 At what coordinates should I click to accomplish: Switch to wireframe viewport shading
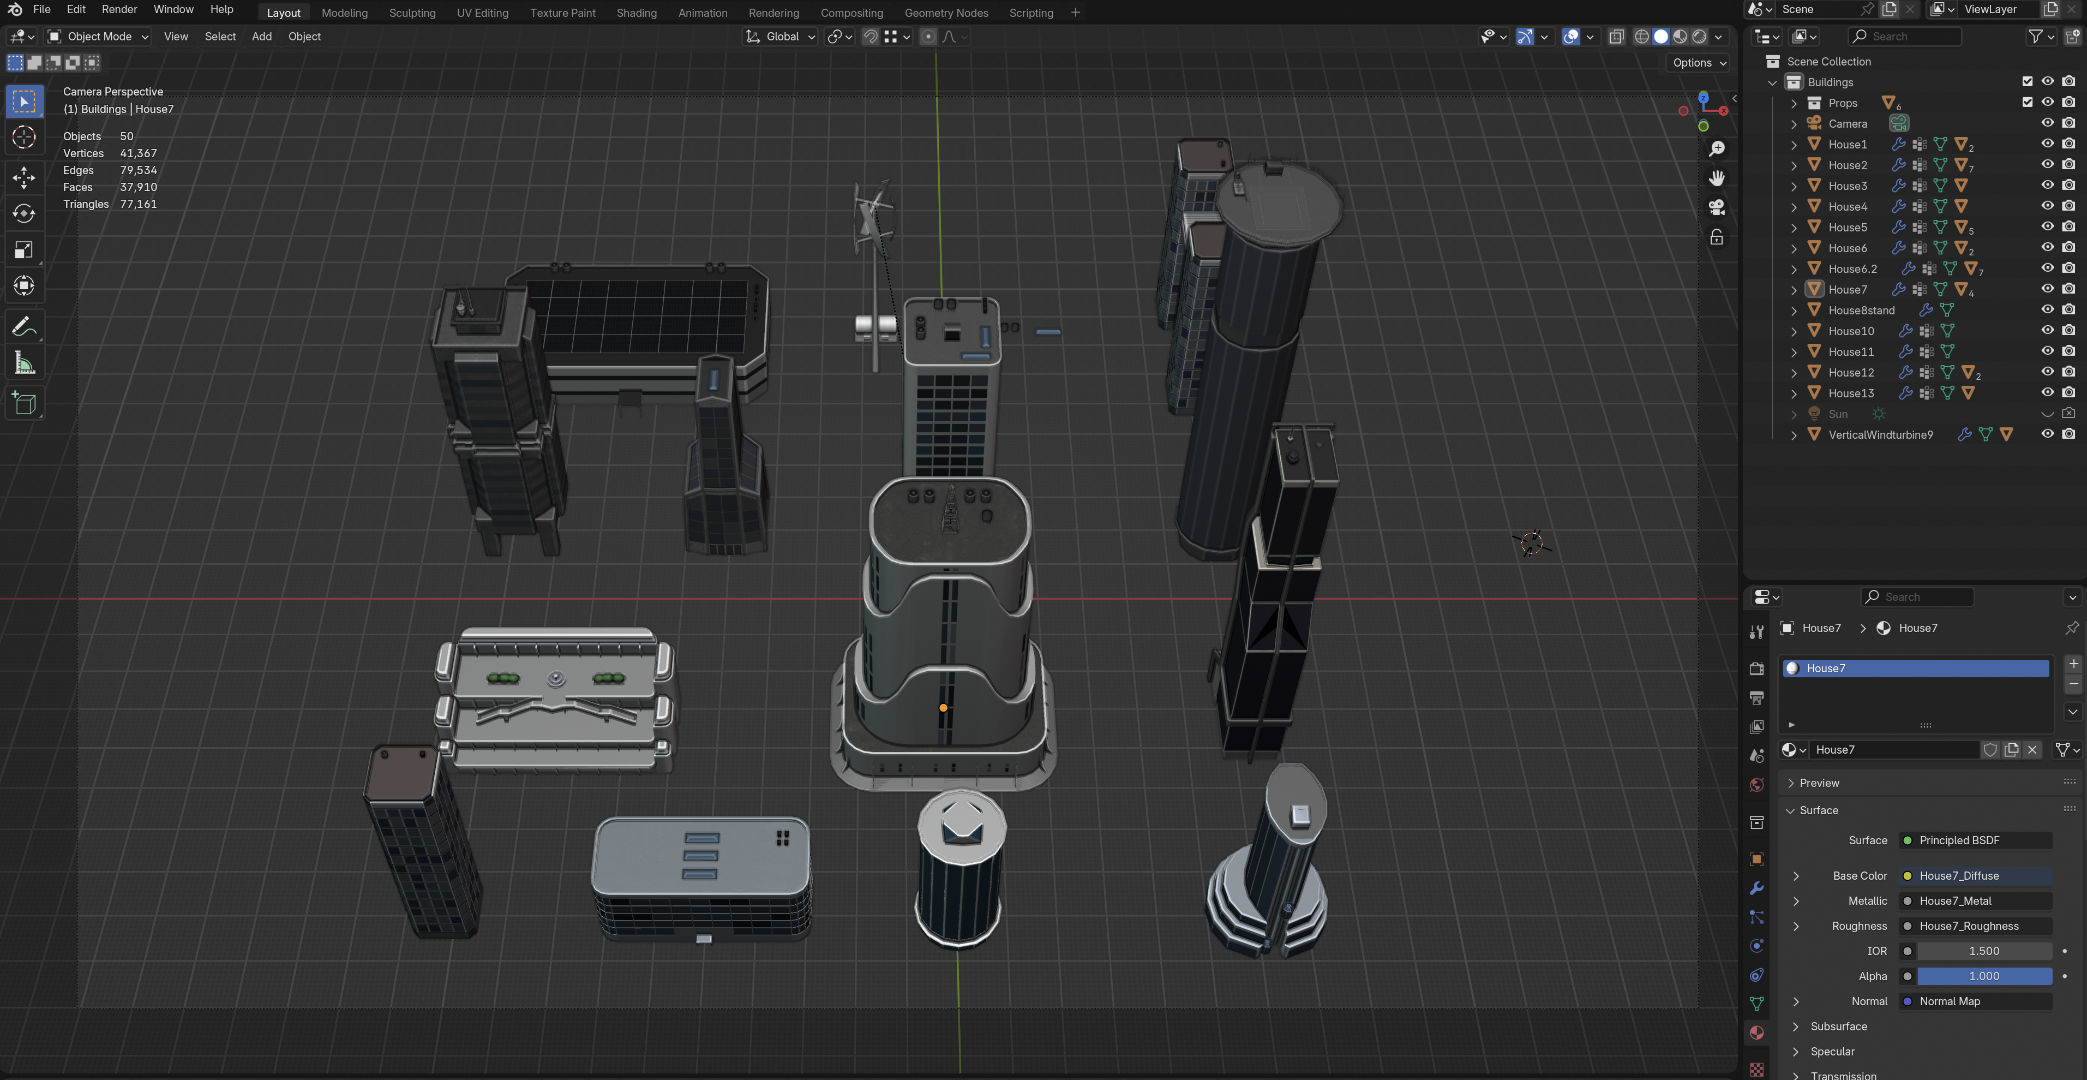point(1642,37)
